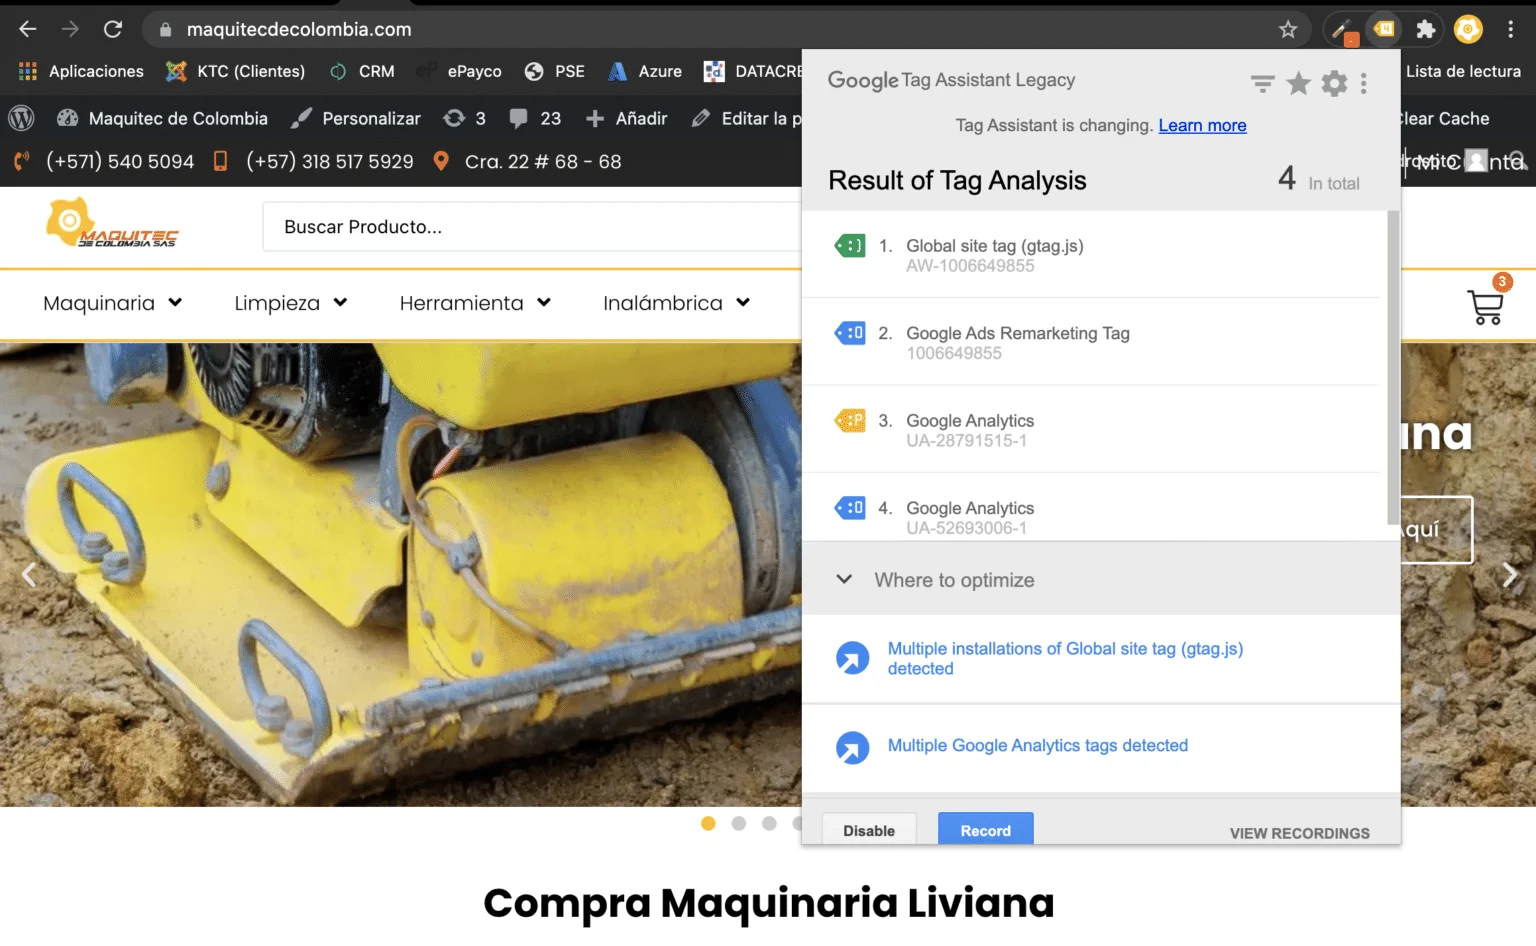Select the third carousel dot indicator
This screenshot has width=1536, height=946.
(x=769, y=823)
